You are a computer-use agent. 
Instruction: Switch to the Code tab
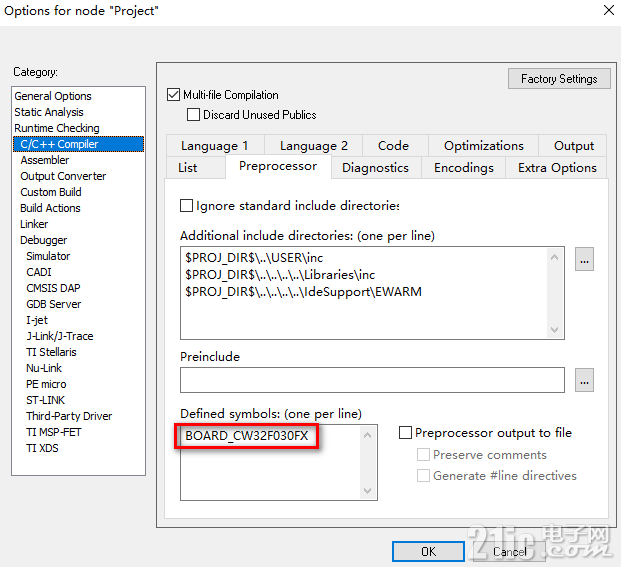(394, 146)
